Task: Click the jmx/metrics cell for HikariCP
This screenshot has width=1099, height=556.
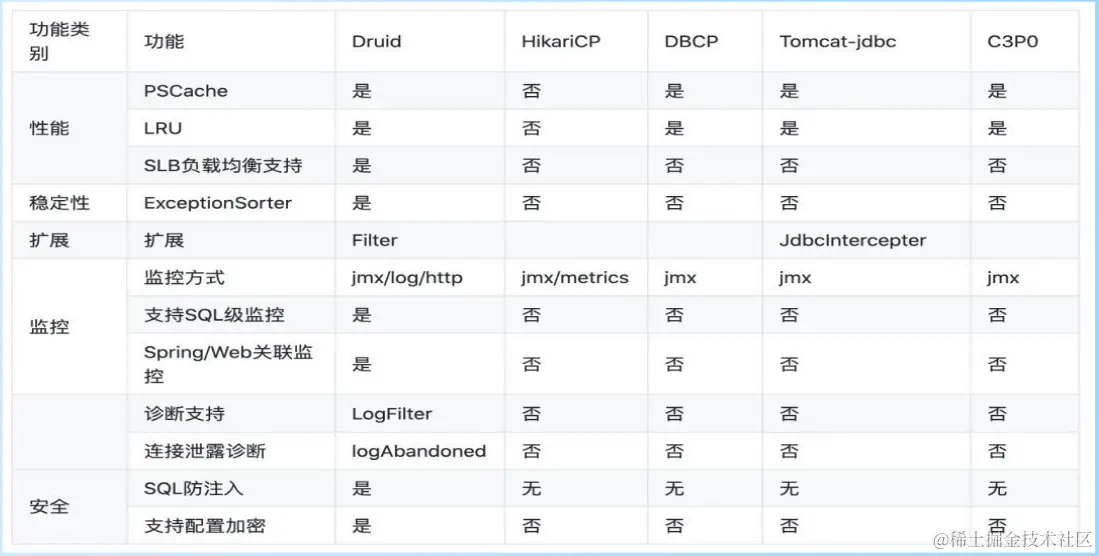Action: pyautogui.click(x=576, y=278)
